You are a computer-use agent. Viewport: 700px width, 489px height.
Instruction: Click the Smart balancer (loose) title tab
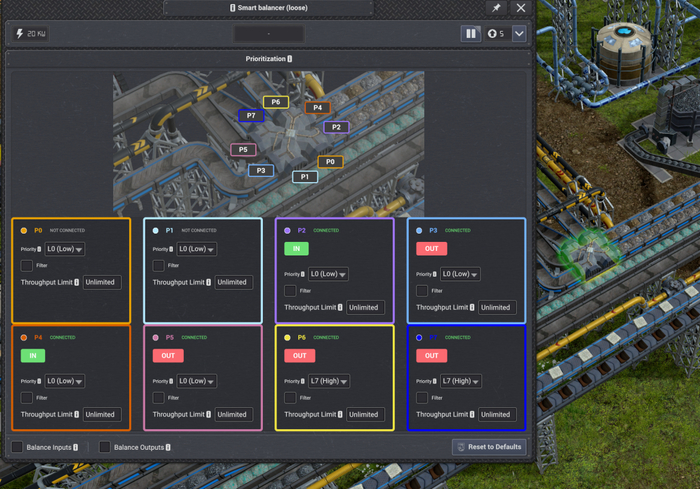(268, 8)
